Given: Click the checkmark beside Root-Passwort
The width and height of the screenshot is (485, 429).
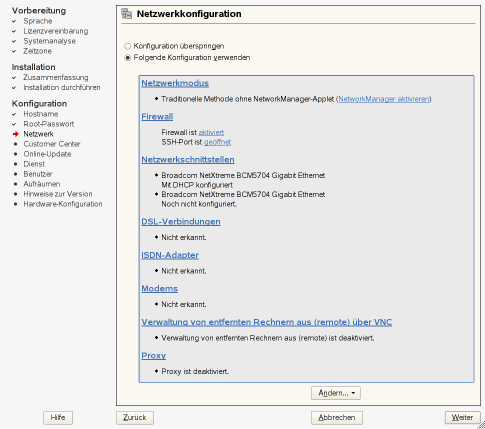Looking at the screenshot, I should tap(14, 124).
